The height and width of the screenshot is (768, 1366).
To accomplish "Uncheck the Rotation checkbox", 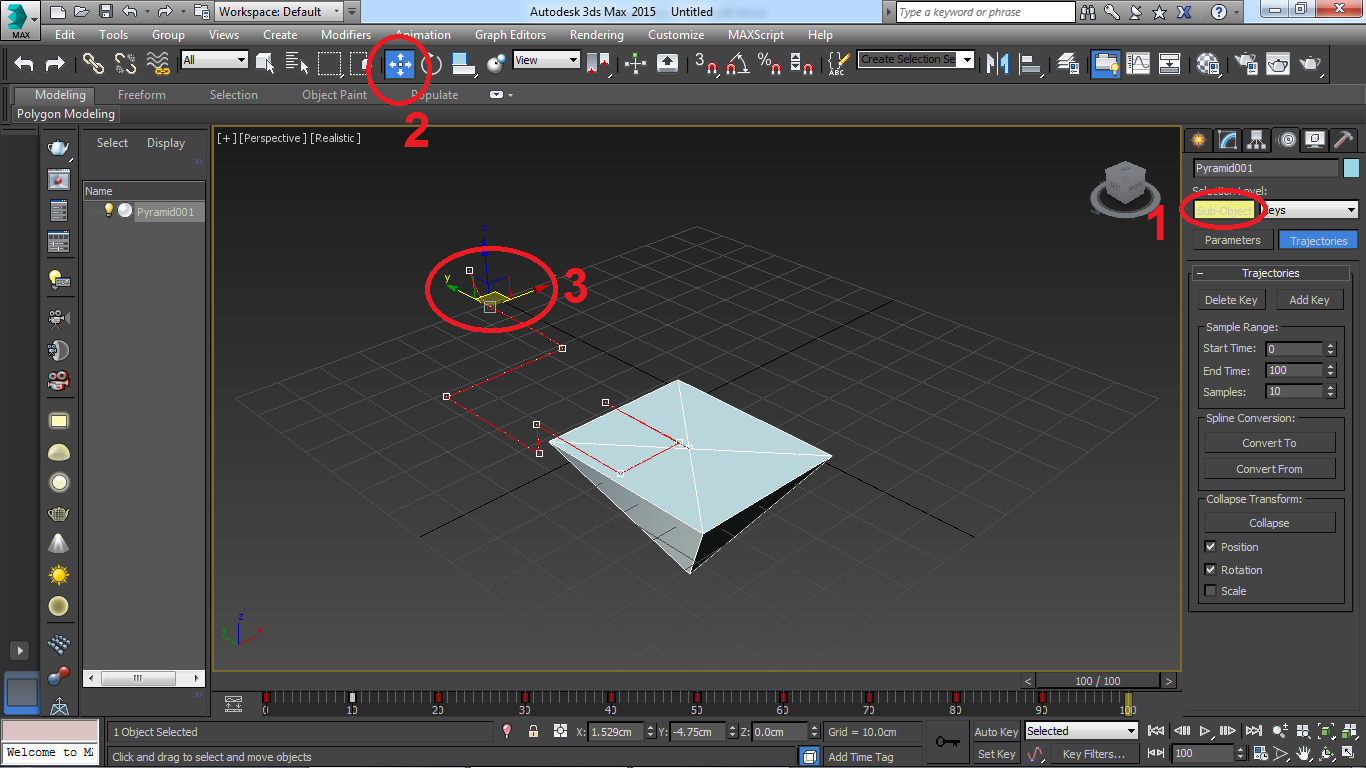I will pyautogui.click(x=1211, y=570).
